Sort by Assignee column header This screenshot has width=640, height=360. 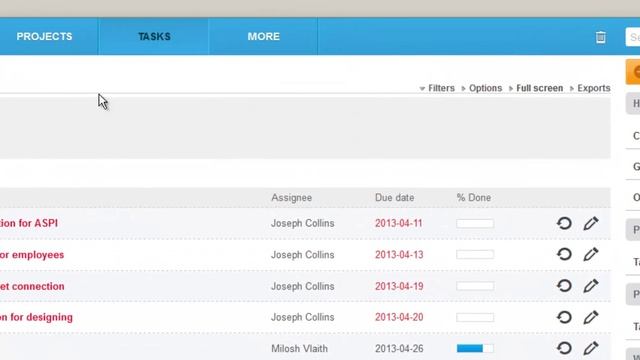[291, 198]
